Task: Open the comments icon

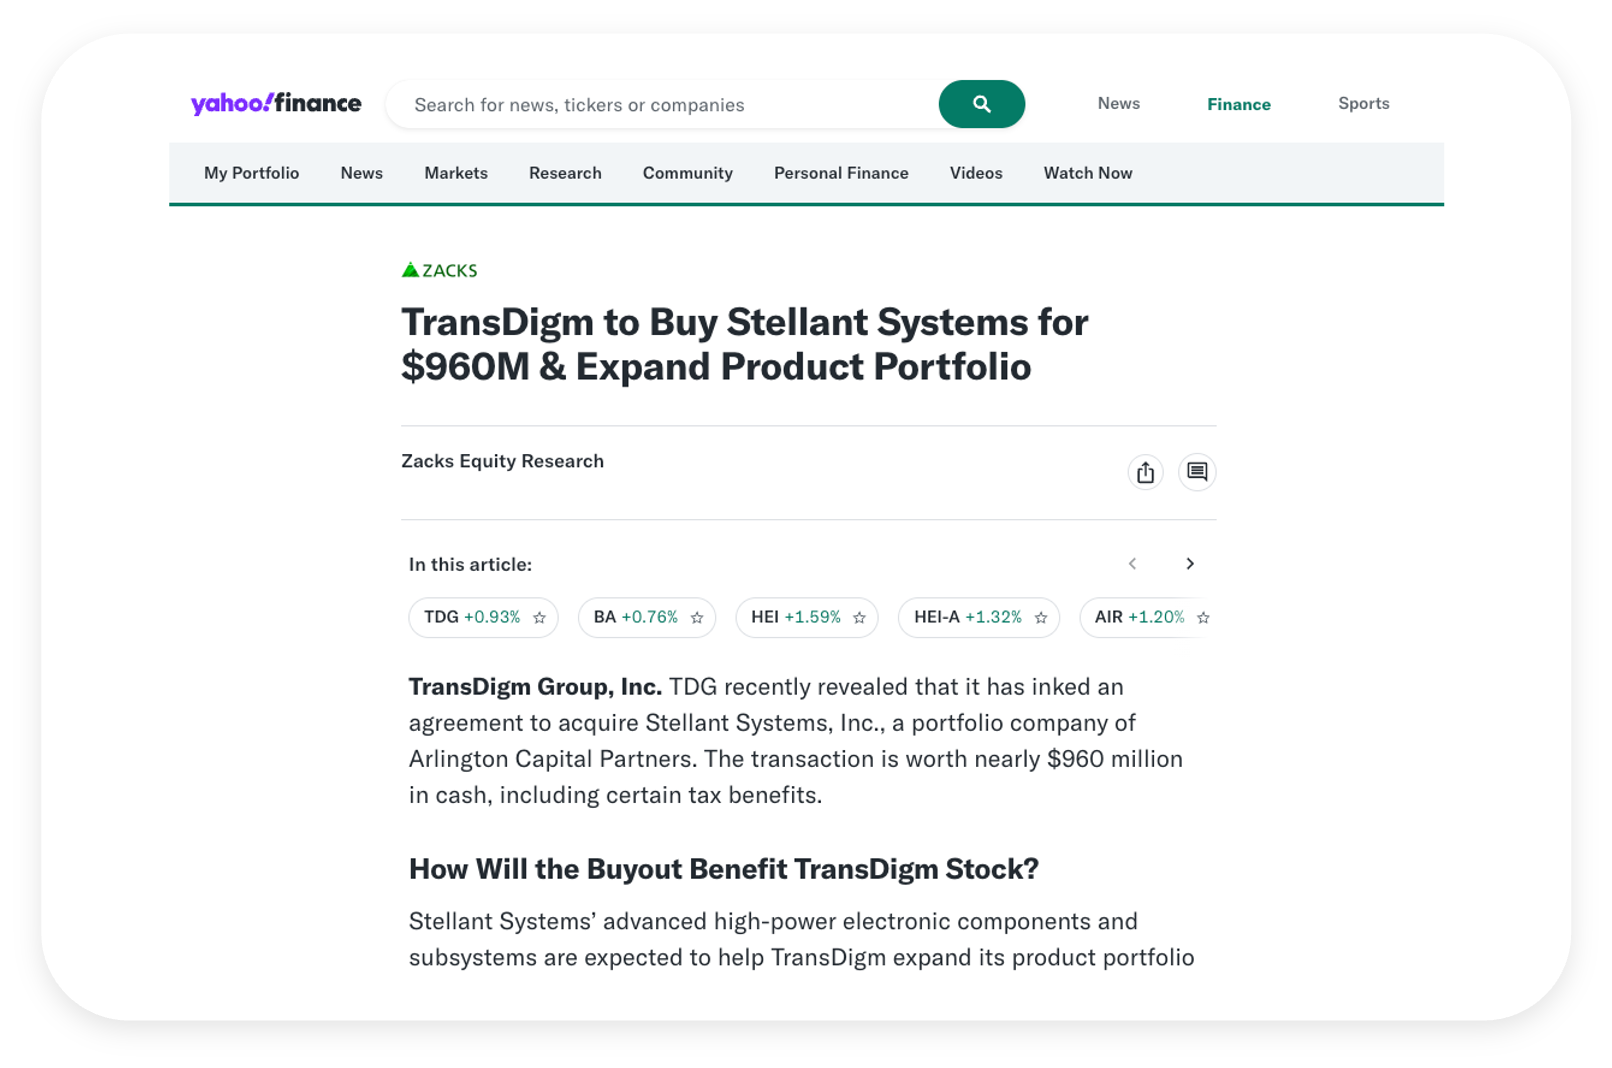Action: point(1197,472)
